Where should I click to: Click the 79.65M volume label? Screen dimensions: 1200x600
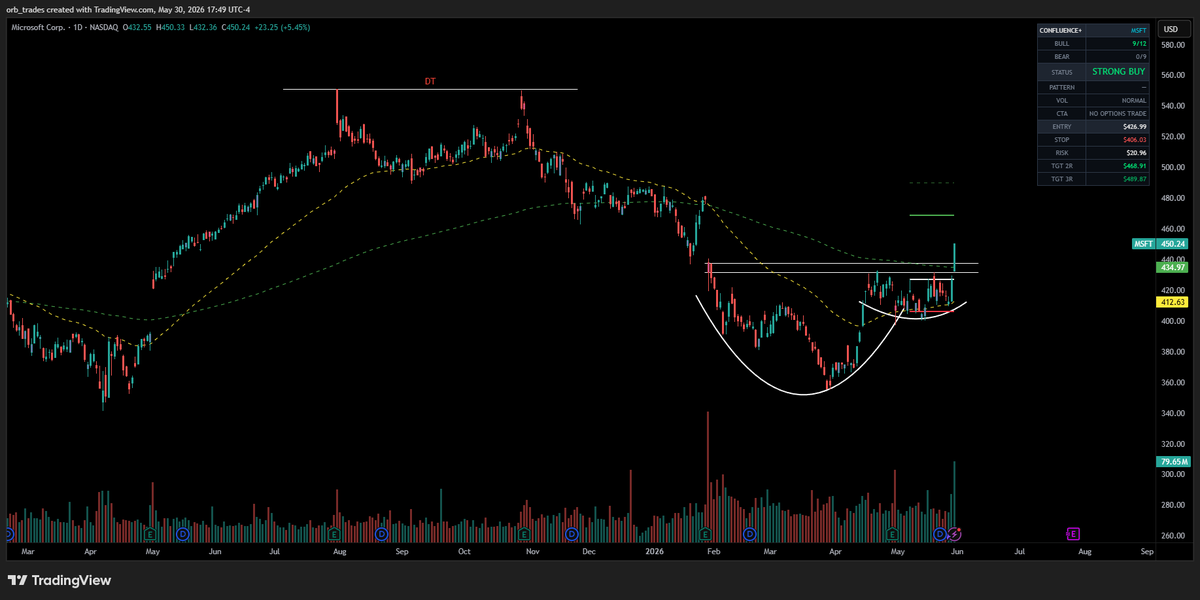tap(1172, 461)
